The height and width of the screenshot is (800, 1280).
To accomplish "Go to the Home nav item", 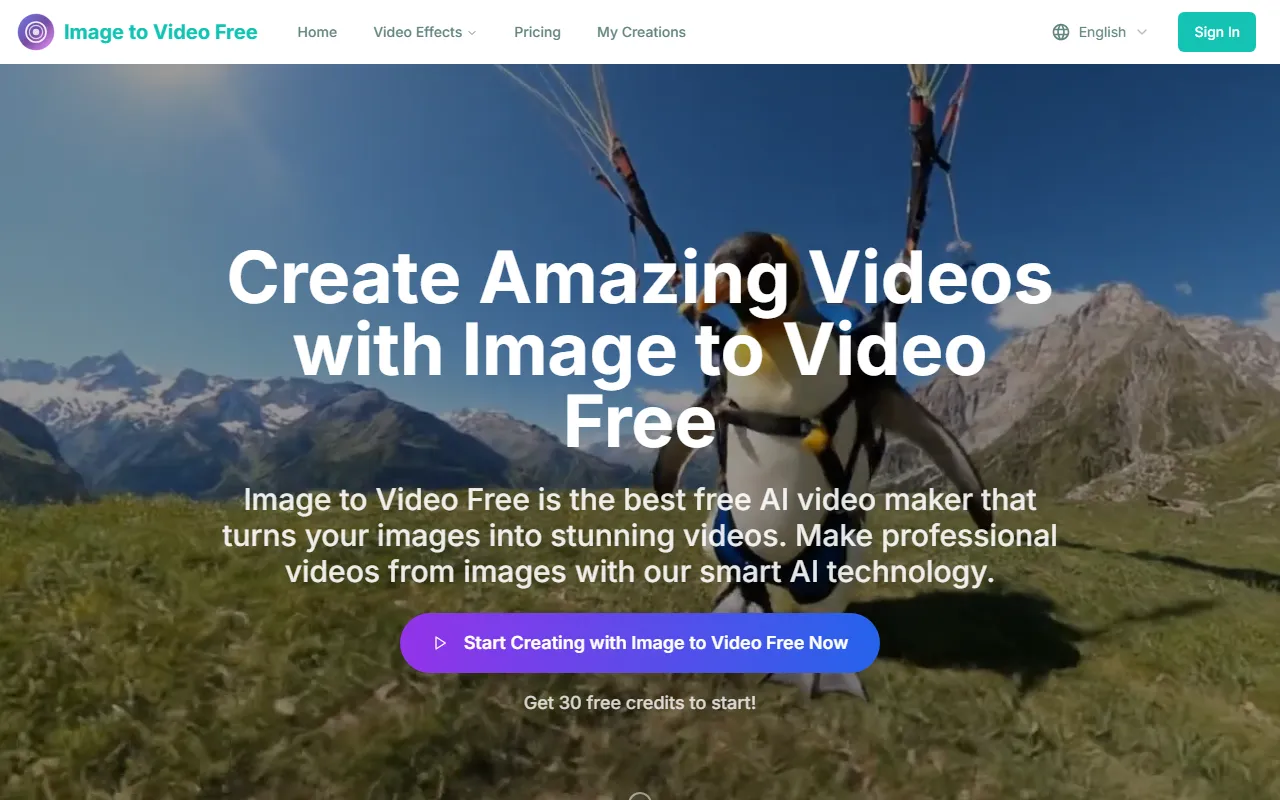I will (x=317, y=32).
